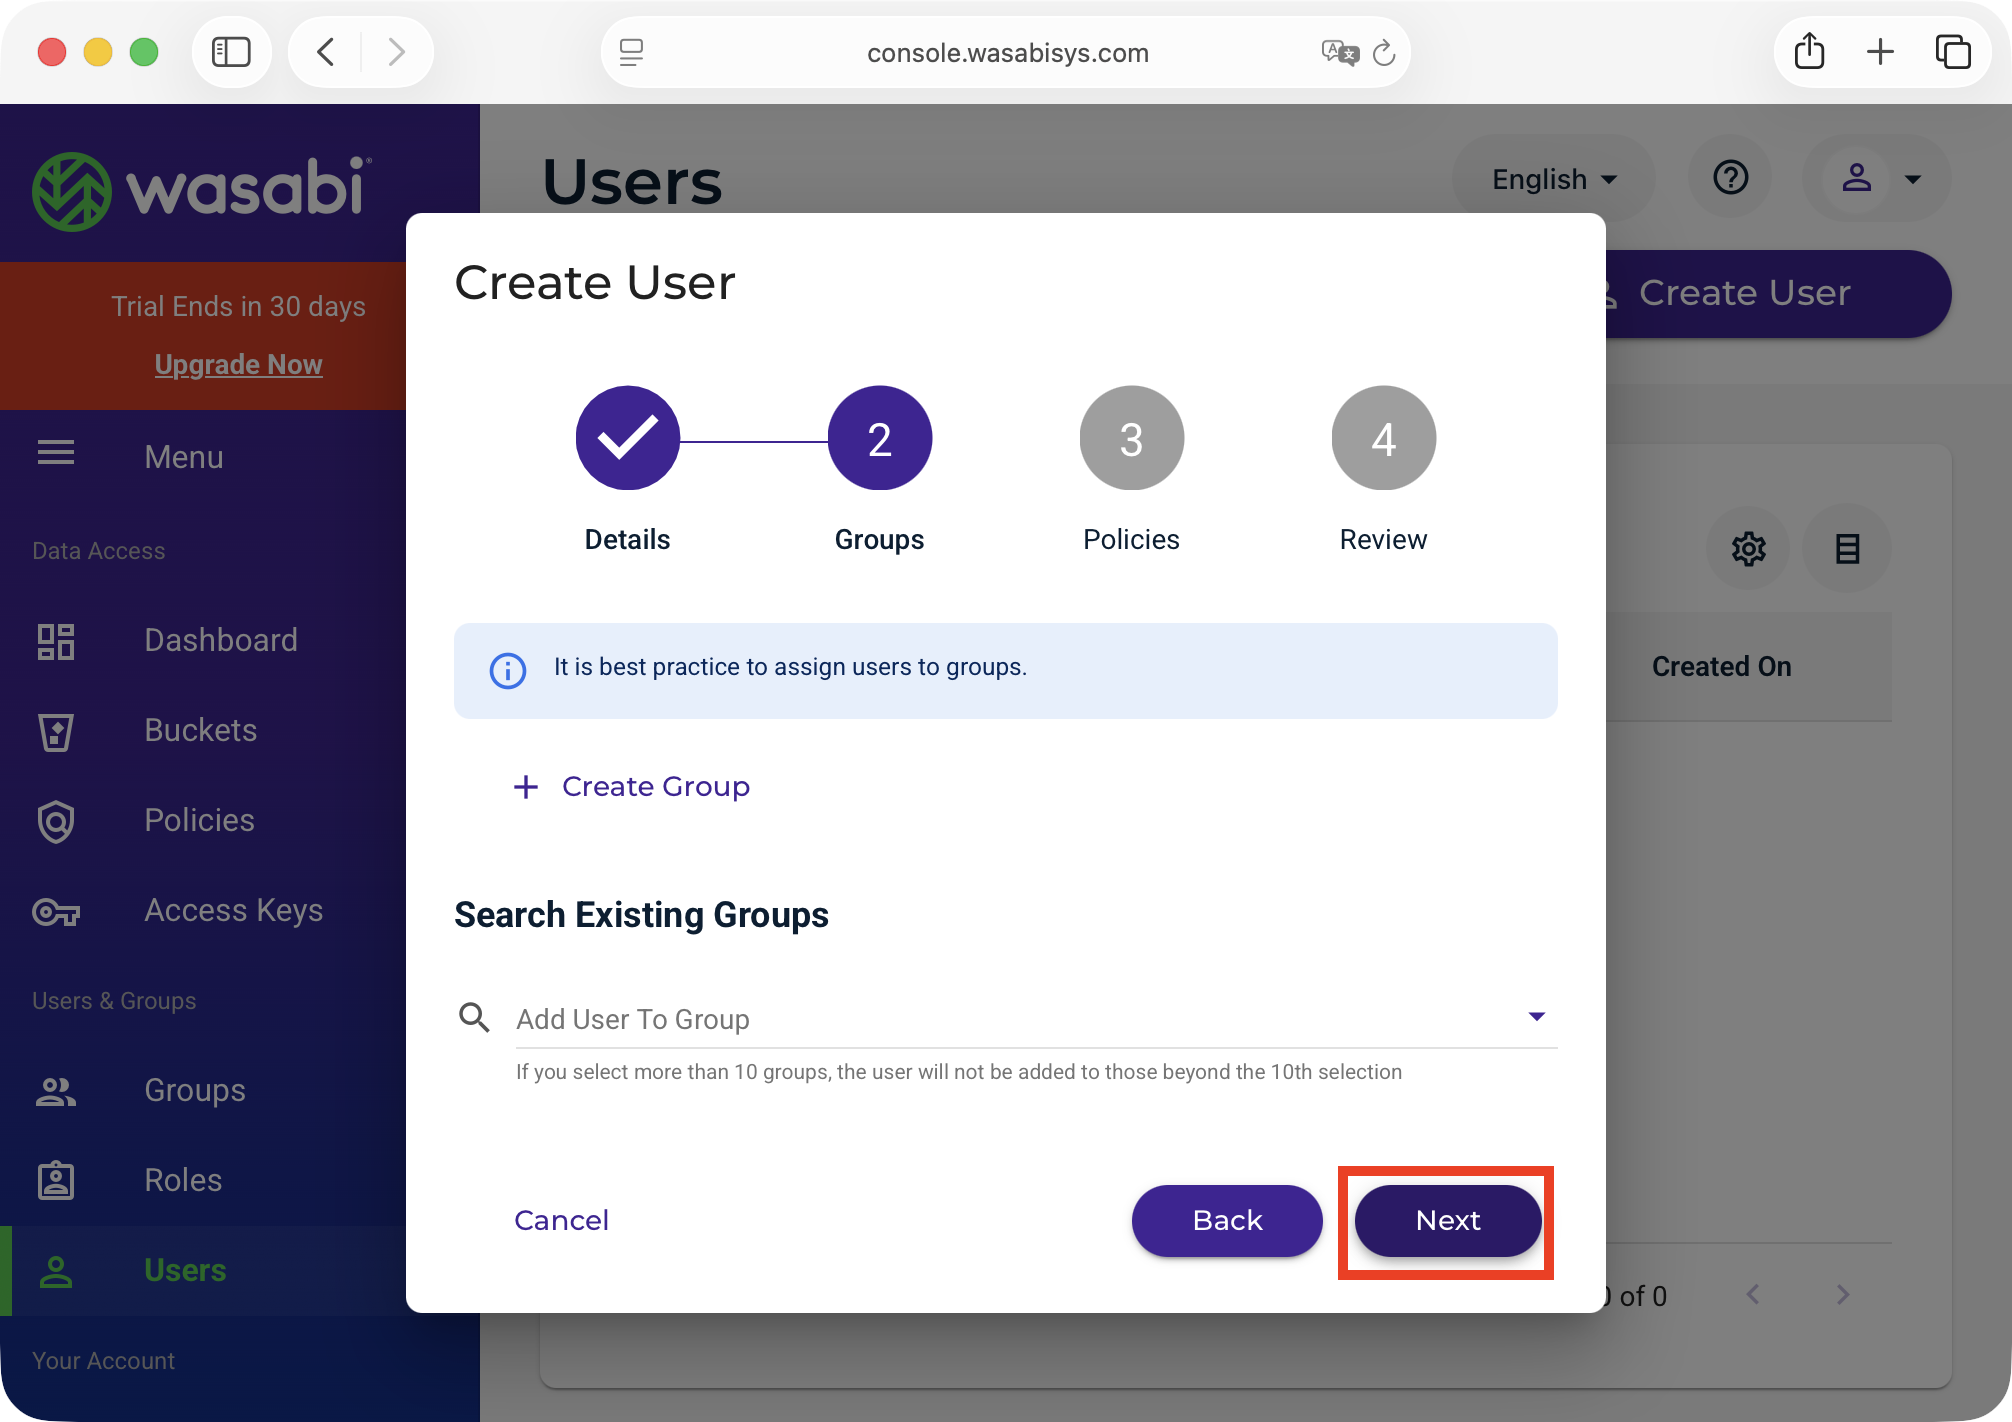Open help via question mark icon
This screenshot has height=1422, width=2012.
click(1730, 178)
